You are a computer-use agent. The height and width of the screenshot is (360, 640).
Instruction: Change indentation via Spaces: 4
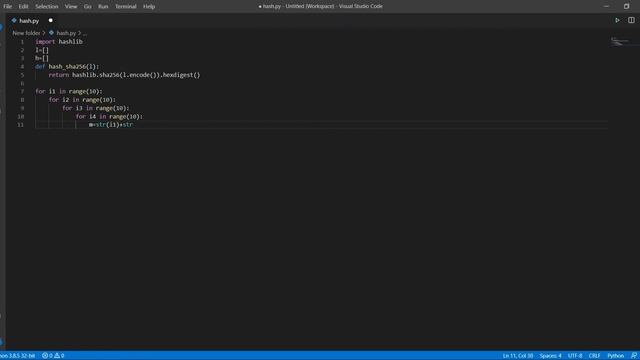[550, 356]
